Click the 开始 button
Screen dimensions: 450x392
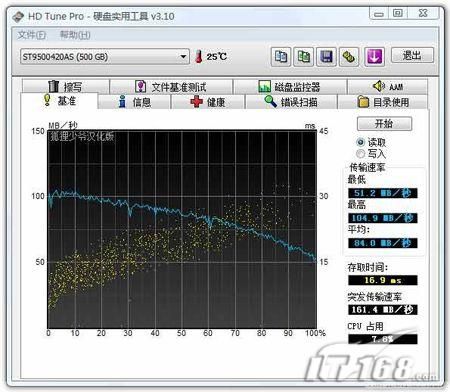click(384, 124)
